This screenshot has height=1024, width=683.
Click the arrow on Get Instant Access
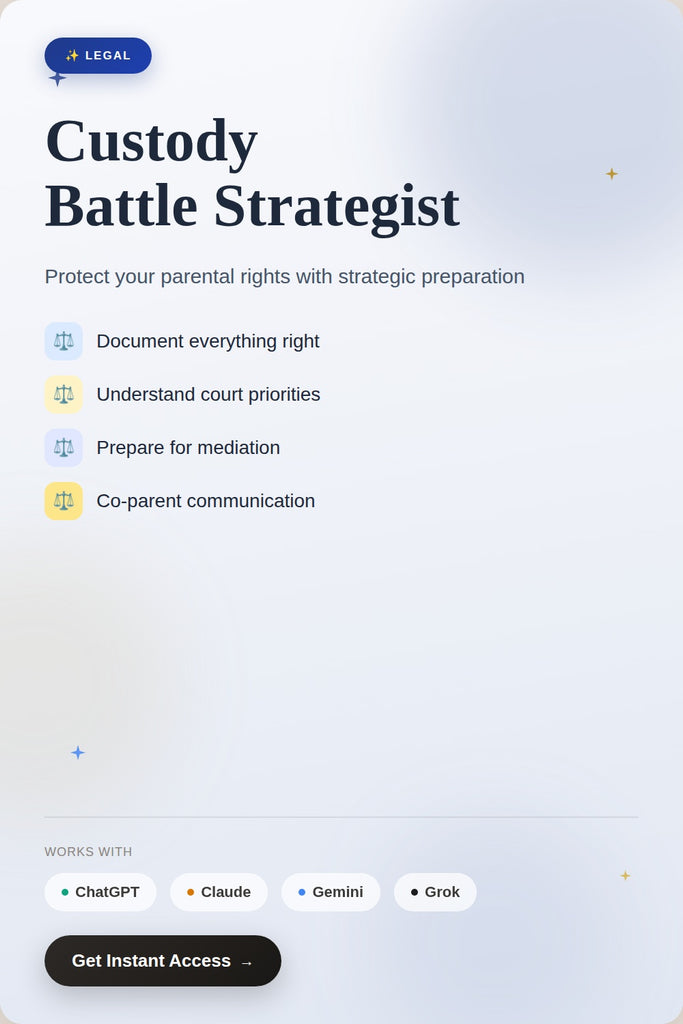pos(246,962)
